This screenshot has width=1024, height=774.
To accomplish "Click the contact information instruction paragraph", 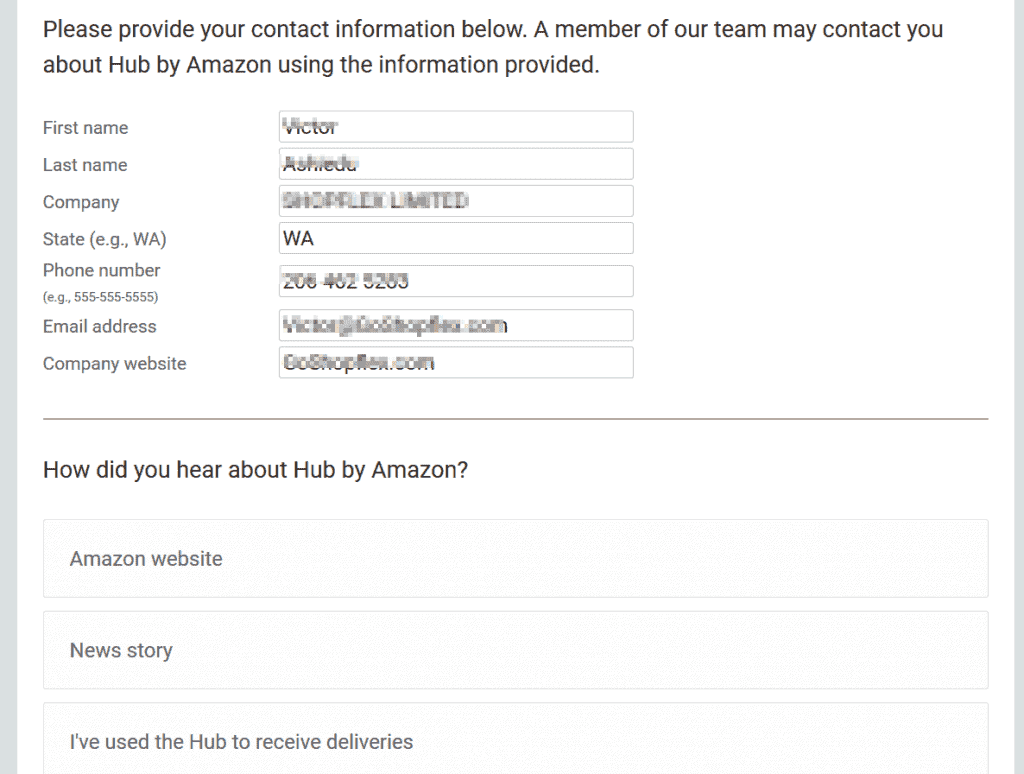I will click(493, 47).
